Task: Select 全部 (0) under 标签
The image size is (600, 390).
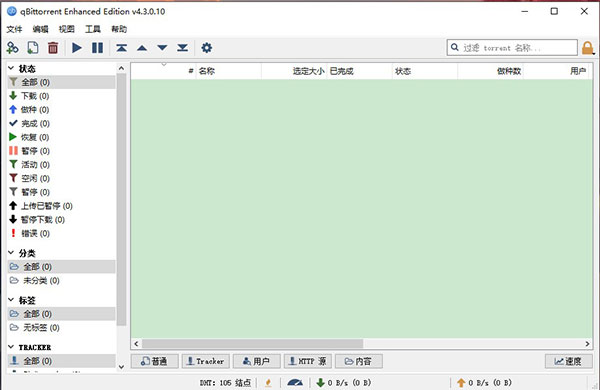Action: [x=61, y=314]
